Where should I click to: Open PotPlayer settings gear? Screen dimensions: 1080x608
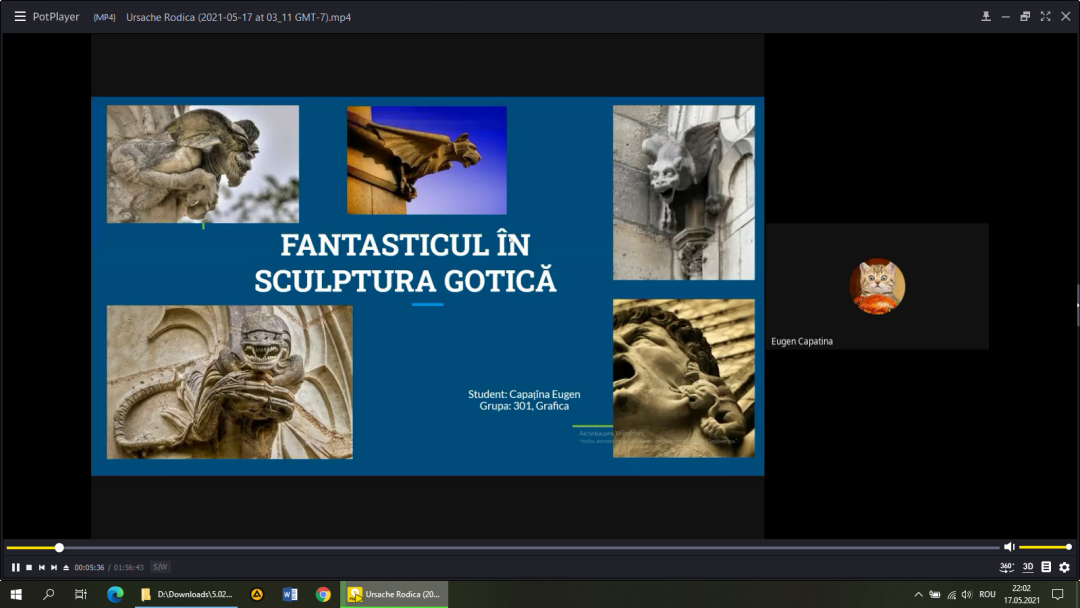1064,567
